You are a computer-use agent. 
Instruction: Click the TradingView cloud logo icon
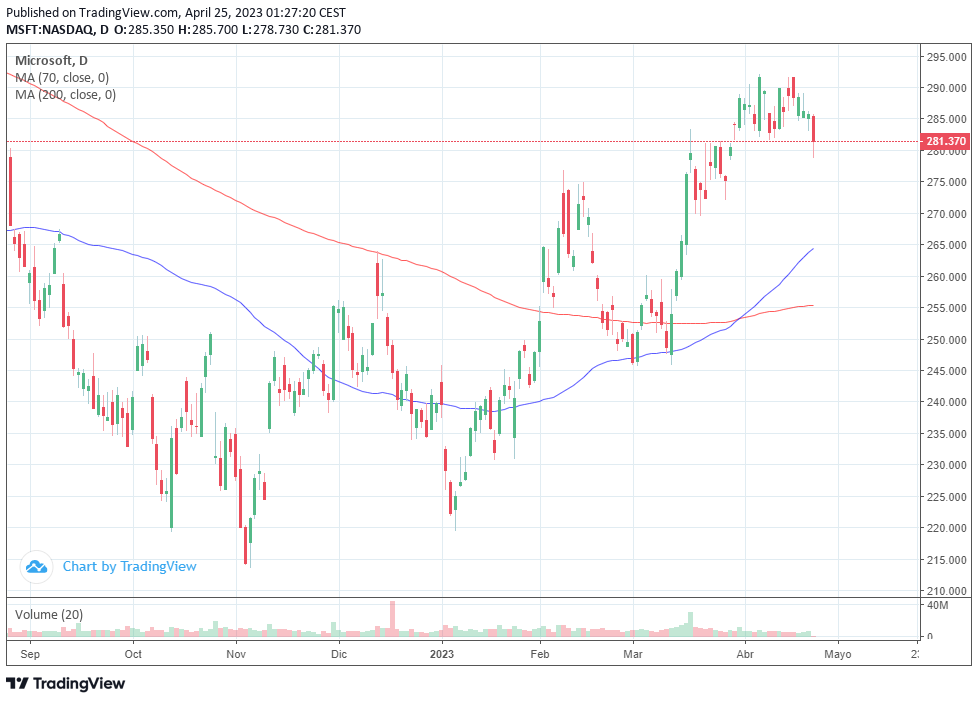click(x=36, y=567)
